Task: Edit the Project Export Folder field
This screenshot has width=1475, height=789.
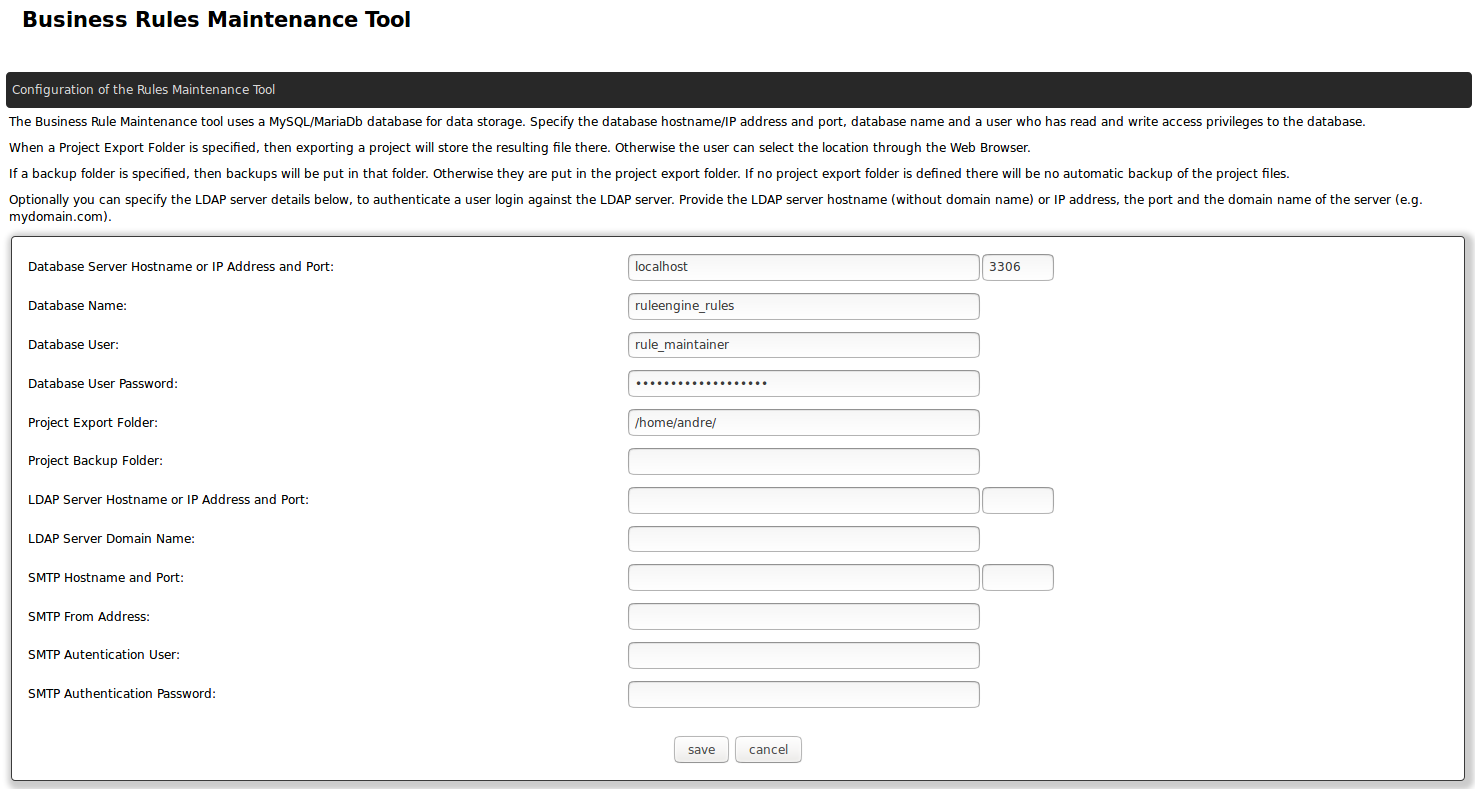Action: coord(804,422)
